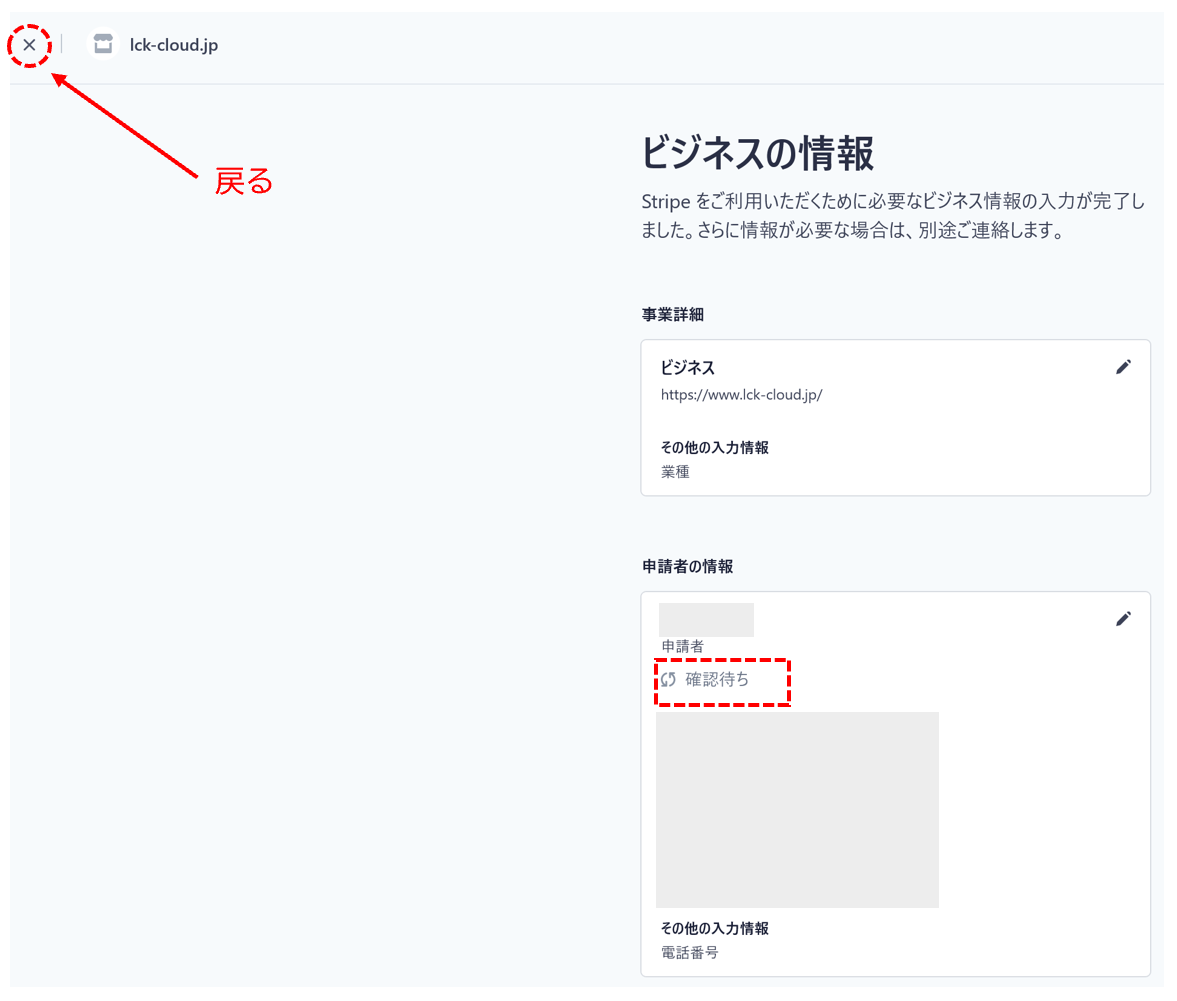Screen dimensions: 1177x1001
Task: Click the 業種 entry under その他の入力情報
Action: (x=675, y=471)
